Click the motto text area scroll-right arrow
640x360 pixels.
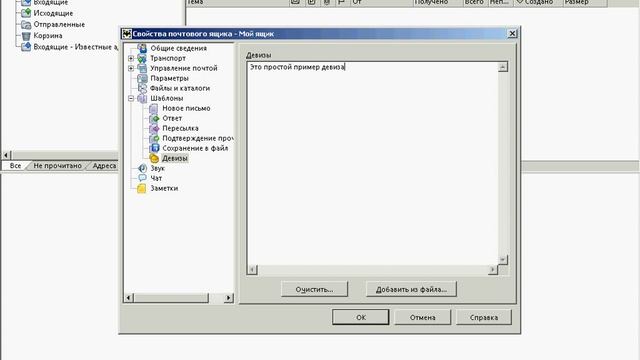click(x=493, y=270)
